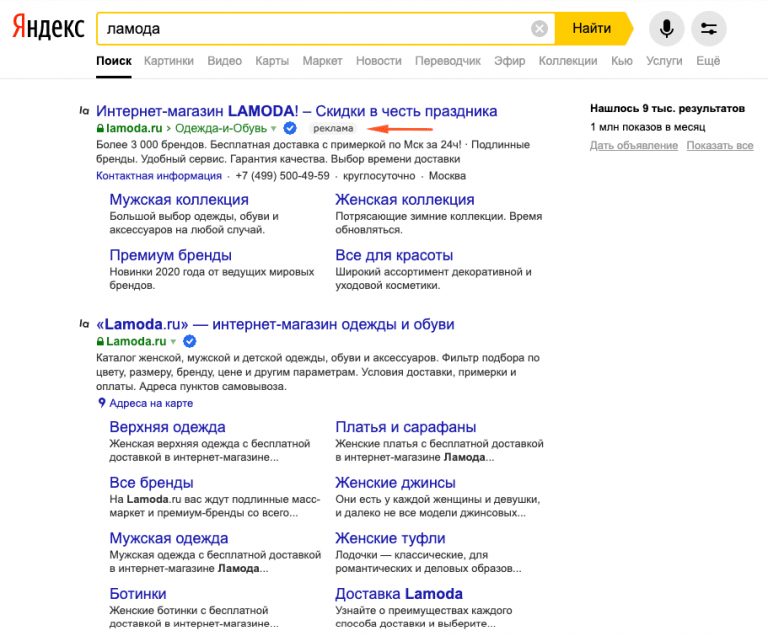The width and height of the screenshot is (768, 636).
Task: Open Платья и сарафаны sitelink
Action: (x=406, y=427)
